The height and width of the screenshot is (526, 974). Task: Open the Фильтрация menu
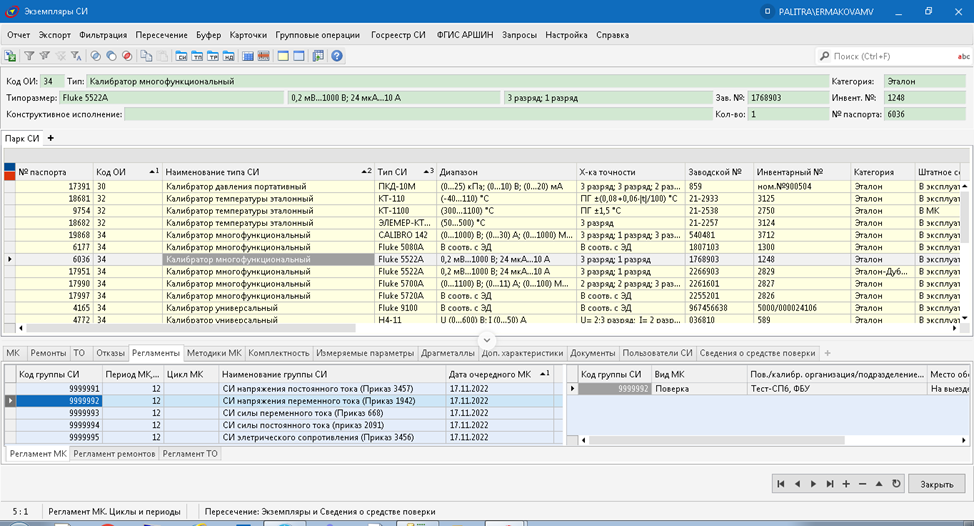pos(103,35)
